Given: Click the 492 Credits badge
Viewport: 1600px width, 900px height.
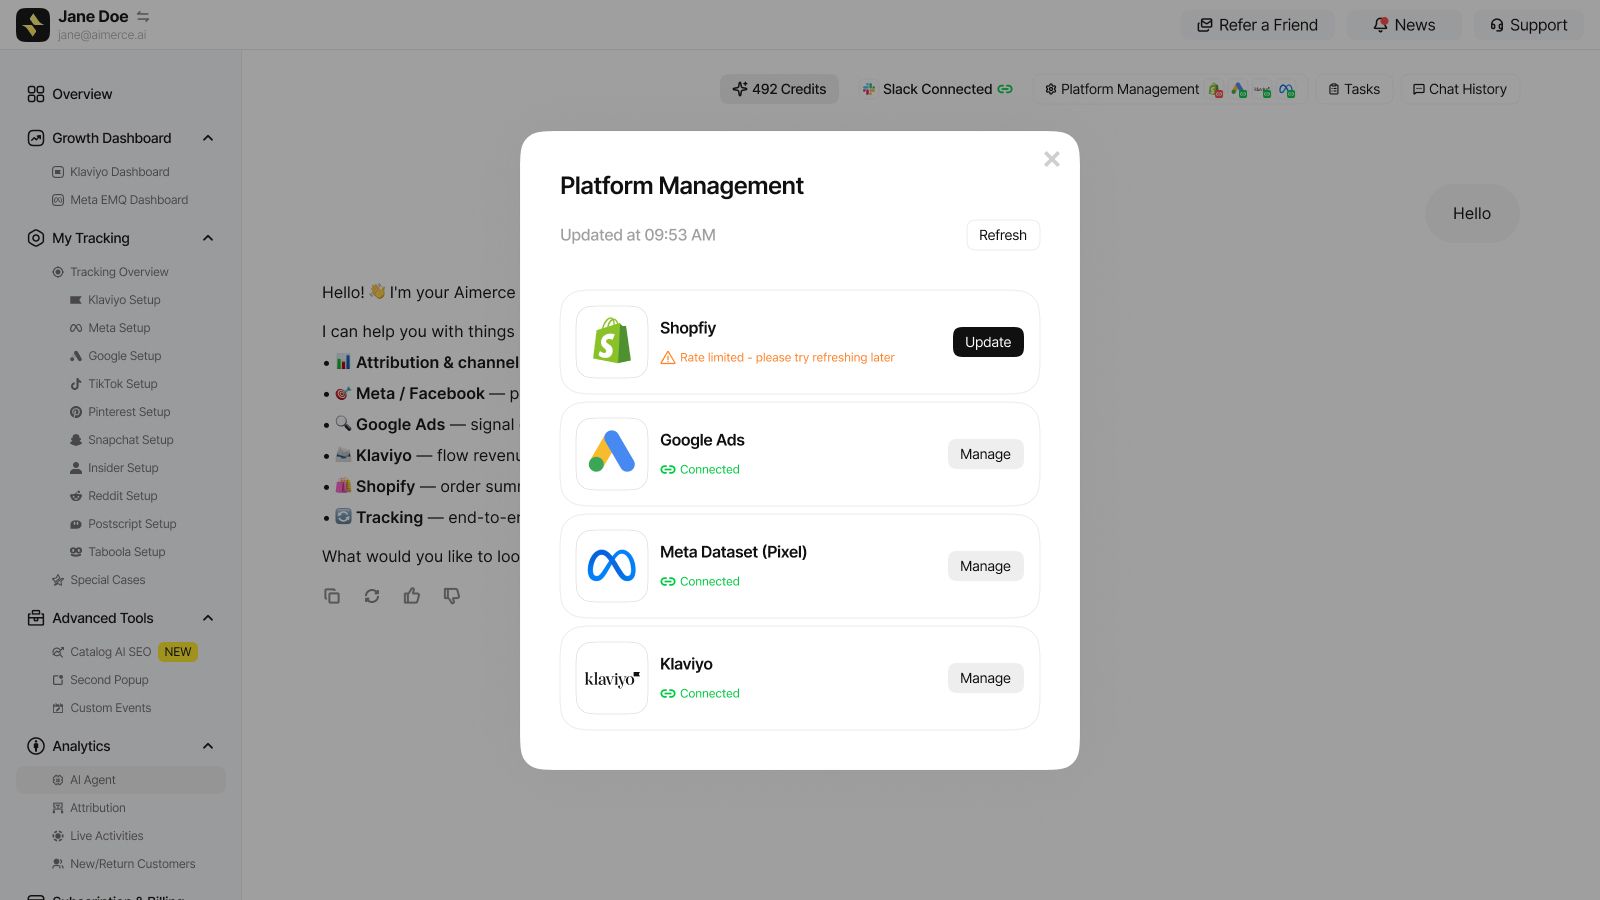Looking at the screenshot, I should [x=780, y=89].
